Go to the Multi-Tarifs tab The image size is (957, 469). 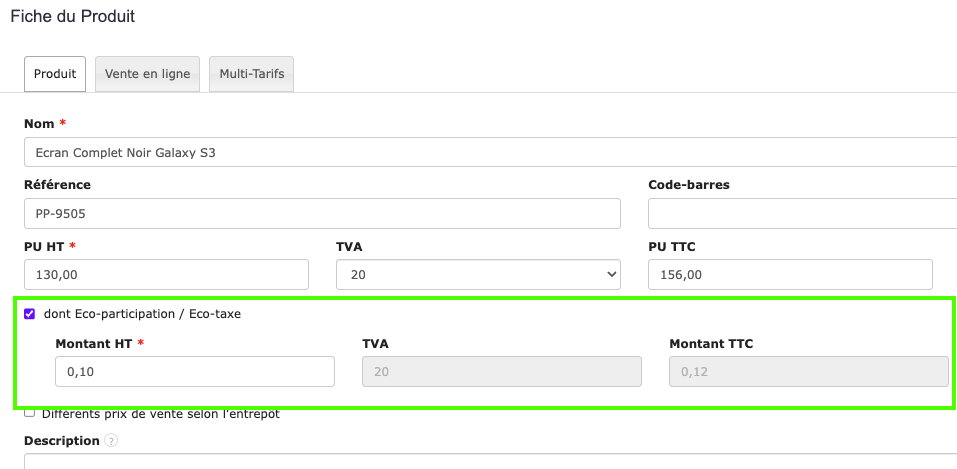point(252,74)
